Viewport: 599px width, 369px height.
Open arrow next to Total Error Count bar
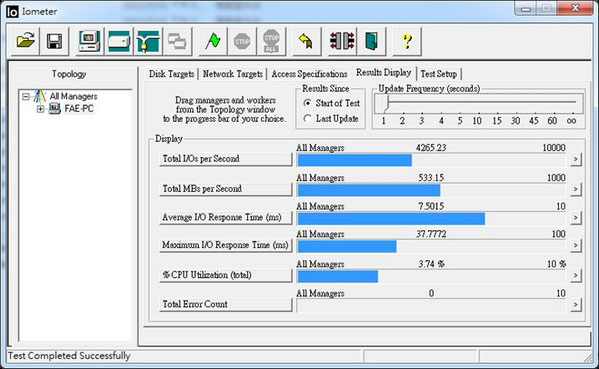[x=575, y=304]
